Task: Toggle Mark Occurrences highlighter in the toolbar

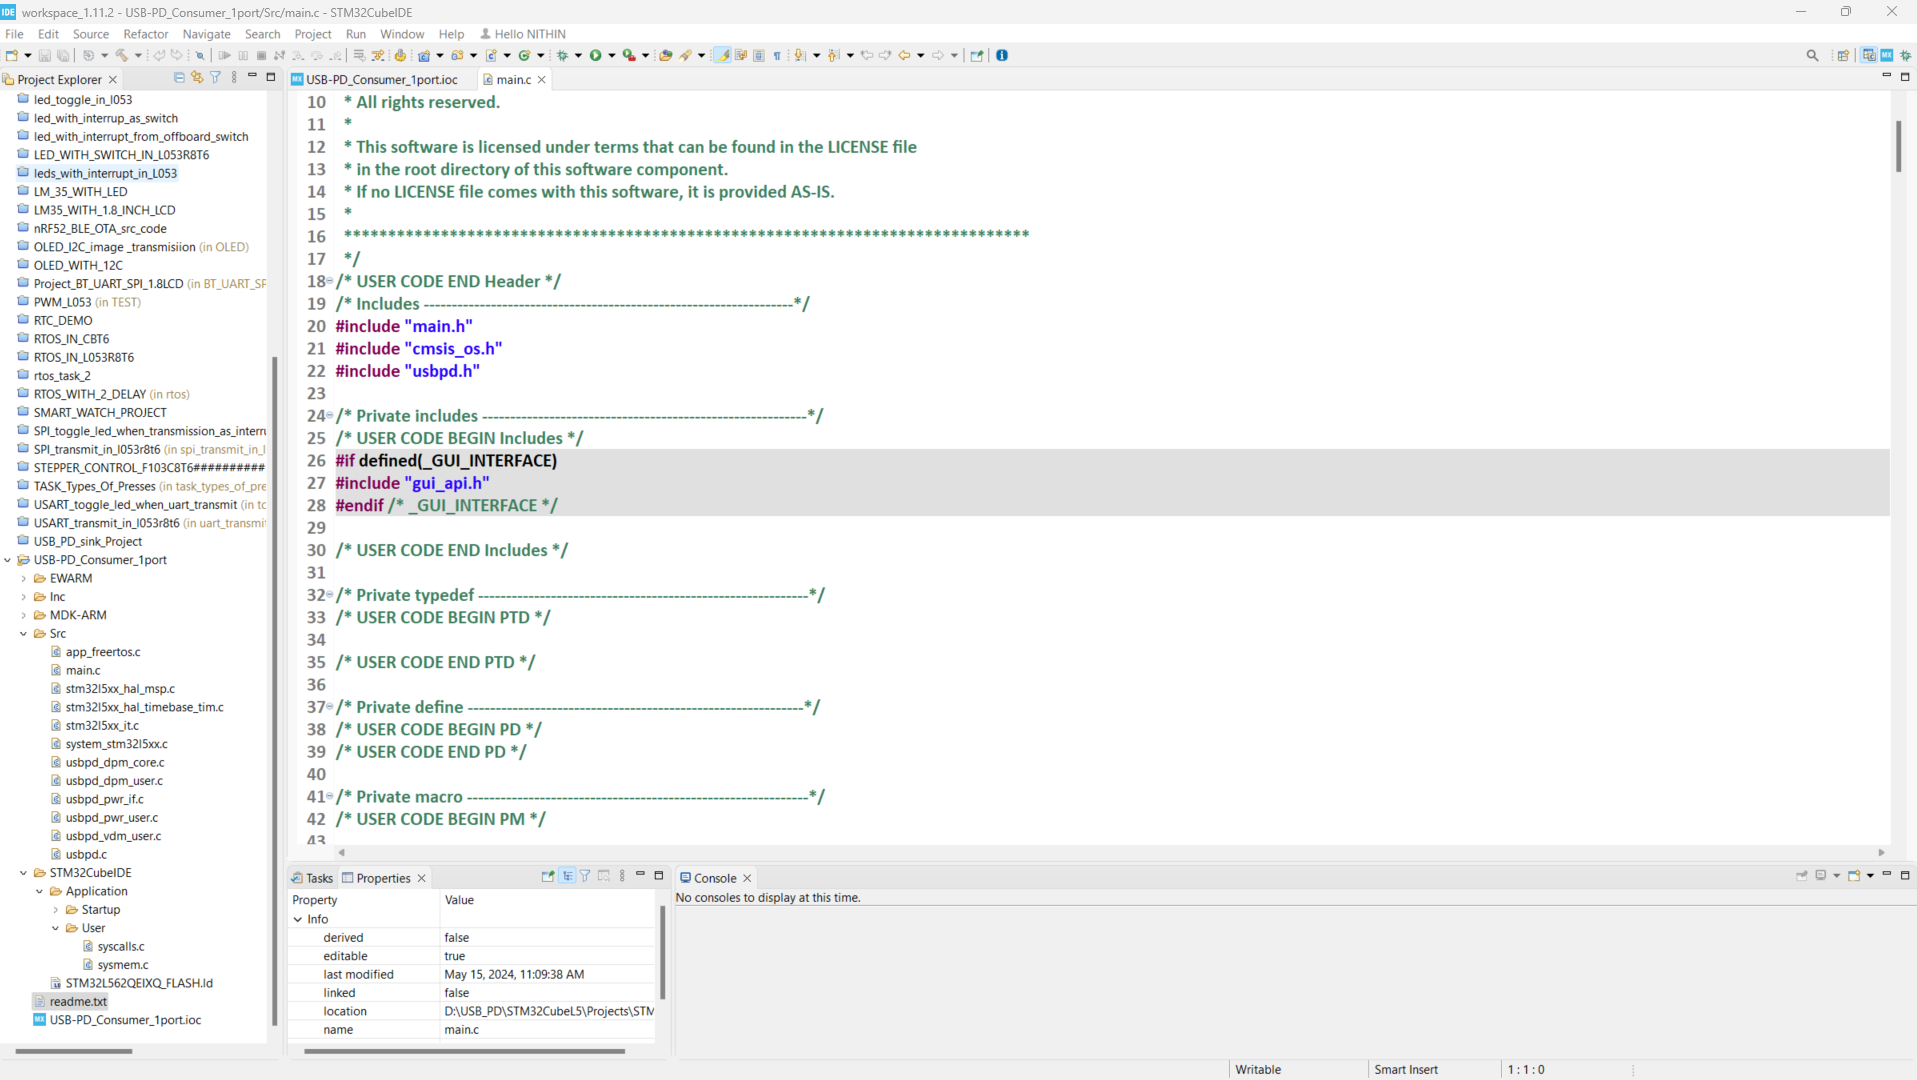Action: click(722, 55)
